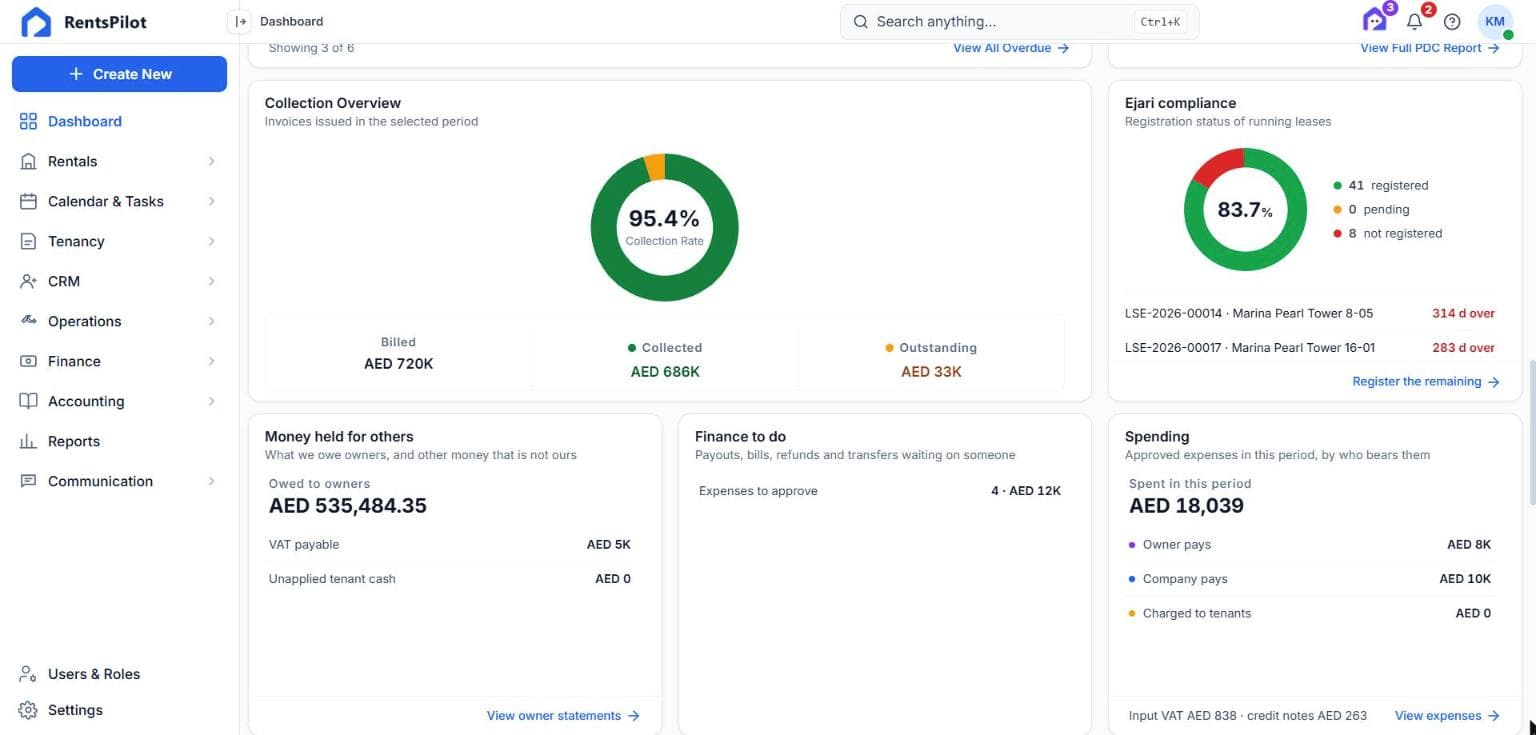This screenshot has height=735, width=1536.
Task: Click the Create New button
Action: coord(119,74)
